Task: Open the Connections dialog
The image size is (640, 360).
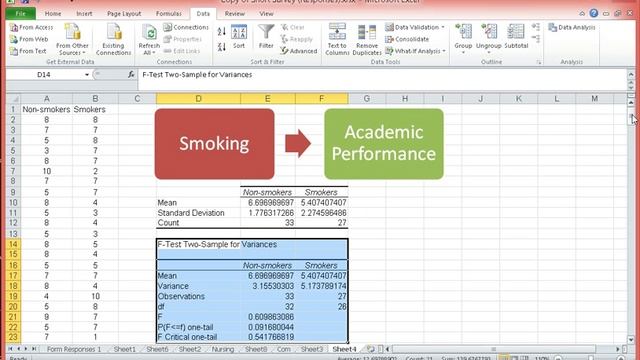Action: click(186, 27)
